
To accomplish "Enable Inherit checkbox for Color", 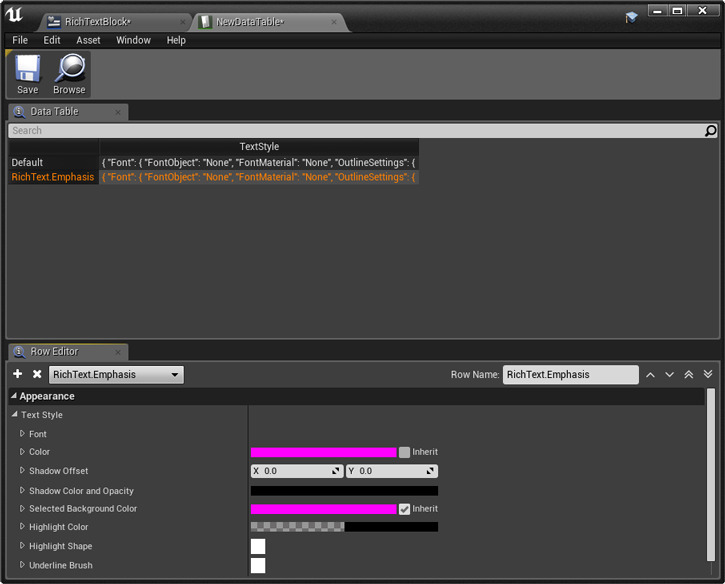I will 404,452.
